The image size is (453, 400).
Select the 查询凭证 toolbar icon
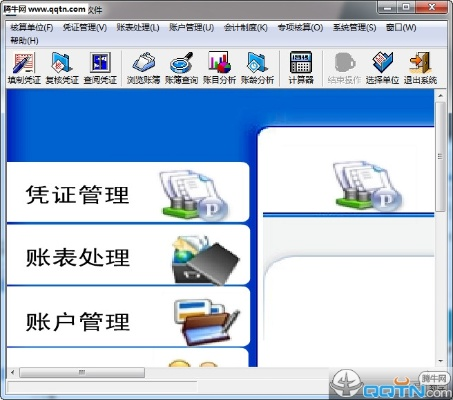(100, 68)
